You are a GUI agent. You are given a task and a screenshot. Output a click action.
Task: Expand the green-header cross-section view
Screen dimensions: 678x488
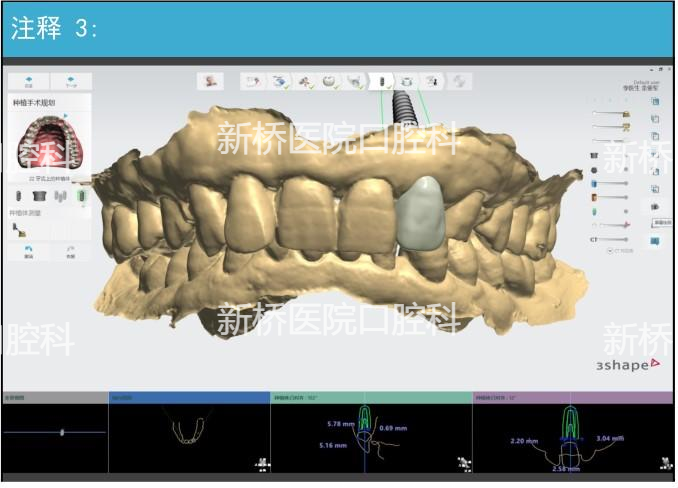coord(369,397)
